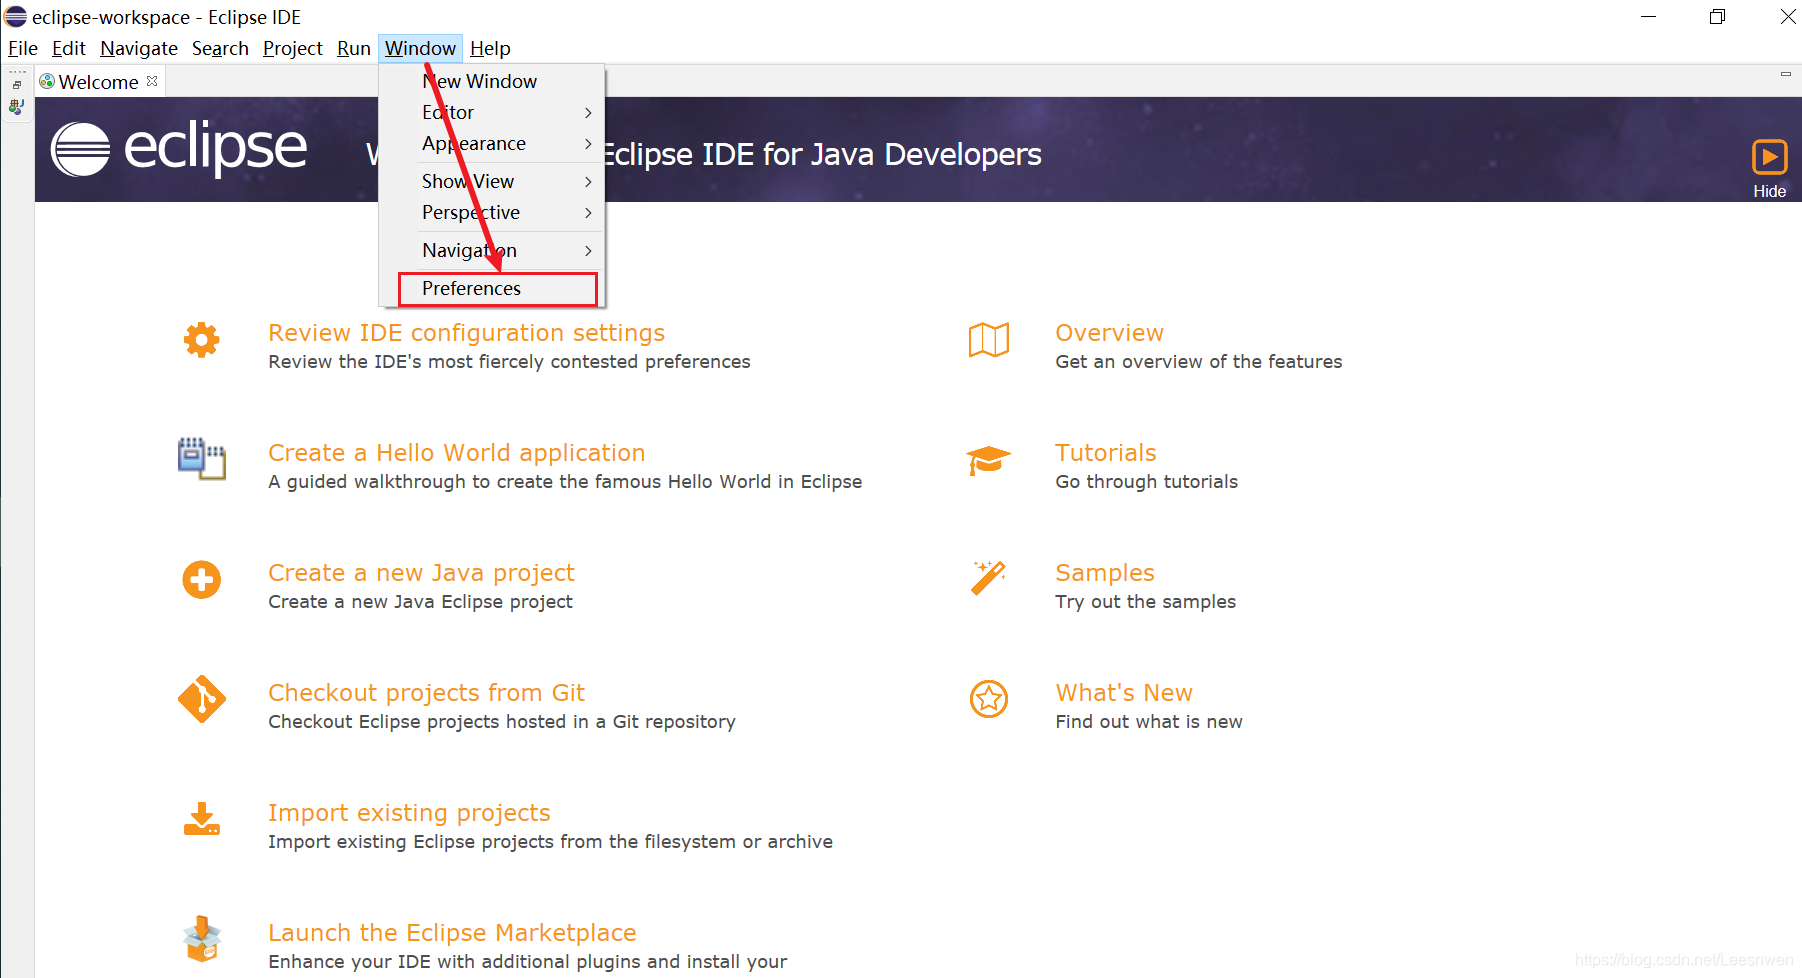
Task: Open the Overview link
Action: click(1109, 333)
